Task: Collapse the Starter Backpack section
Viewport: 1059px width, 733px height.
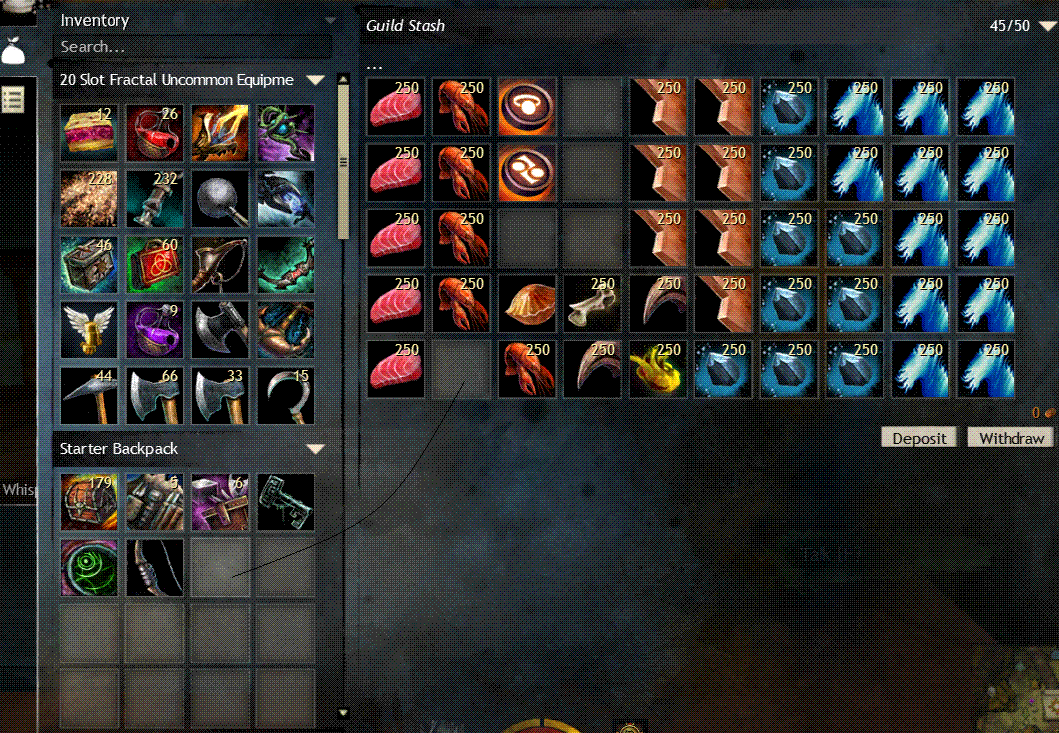Action: (315, 449)
